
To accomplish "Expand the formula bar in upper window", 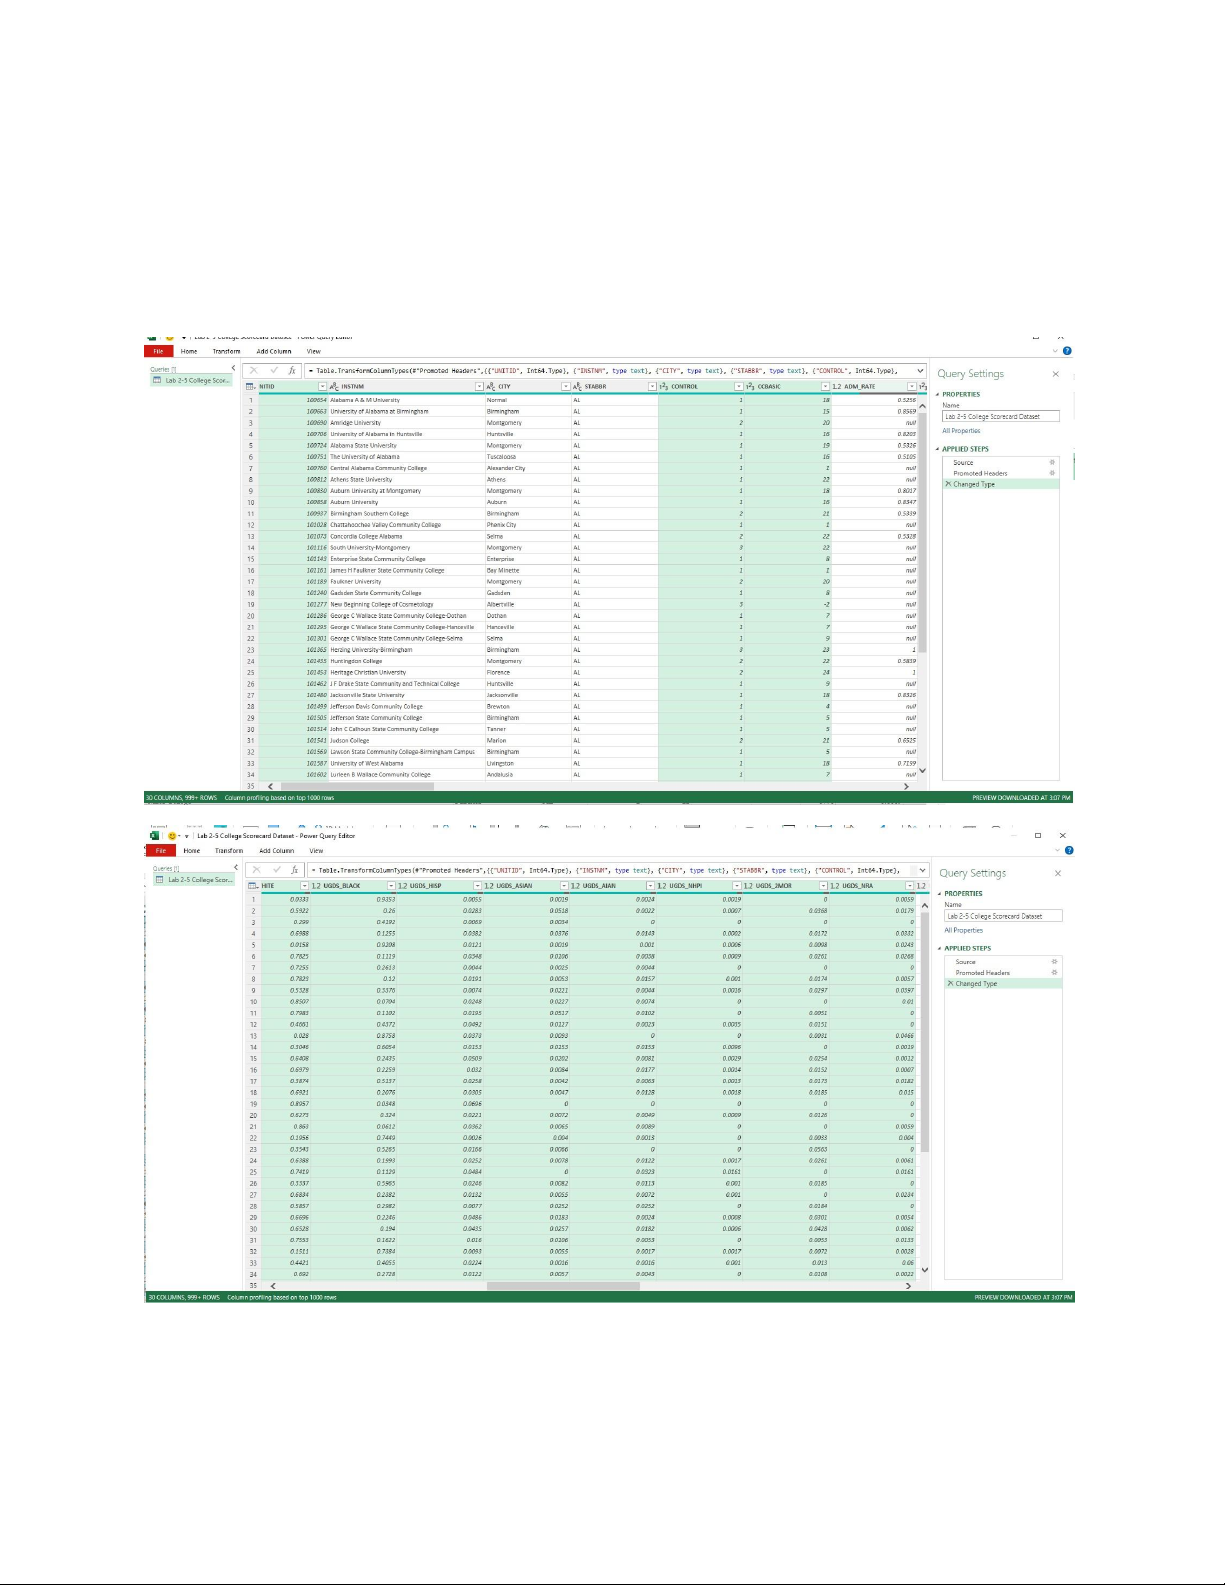I will [x=920, y=371].
